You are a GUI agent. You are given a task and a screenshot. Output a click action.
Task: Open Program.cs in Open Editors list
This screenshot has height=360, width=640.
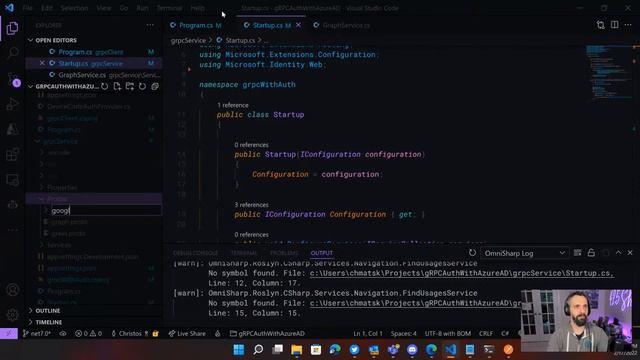click(x=93, y=52)
